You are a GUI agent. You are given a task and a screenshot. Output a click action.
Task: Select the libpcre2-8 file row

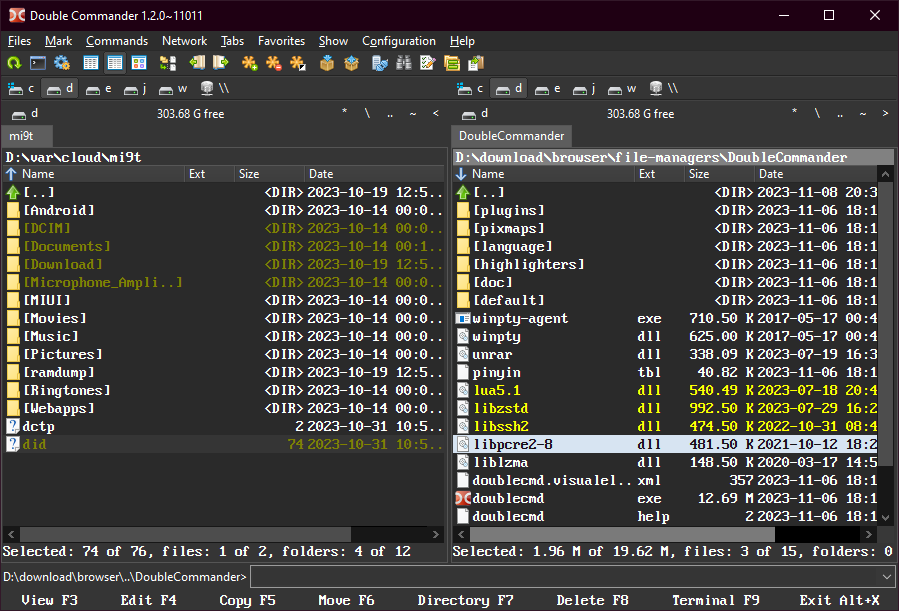[512, 444]
